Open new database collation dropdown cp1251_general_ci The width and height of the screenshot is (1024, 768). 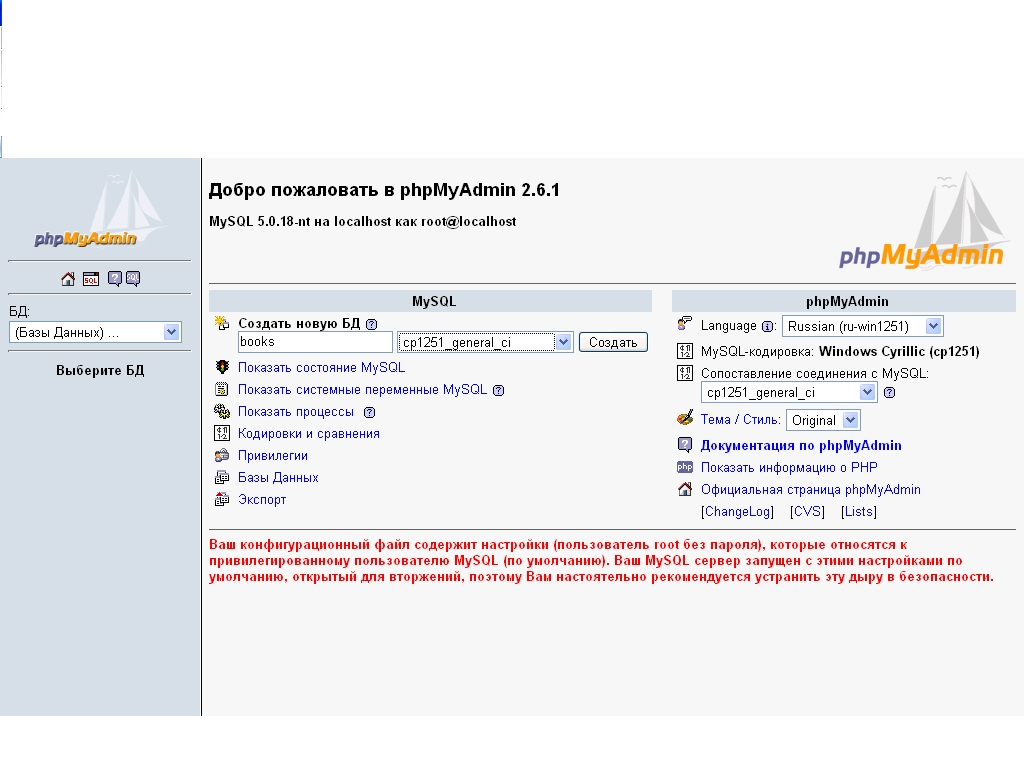tap(485, 342)
